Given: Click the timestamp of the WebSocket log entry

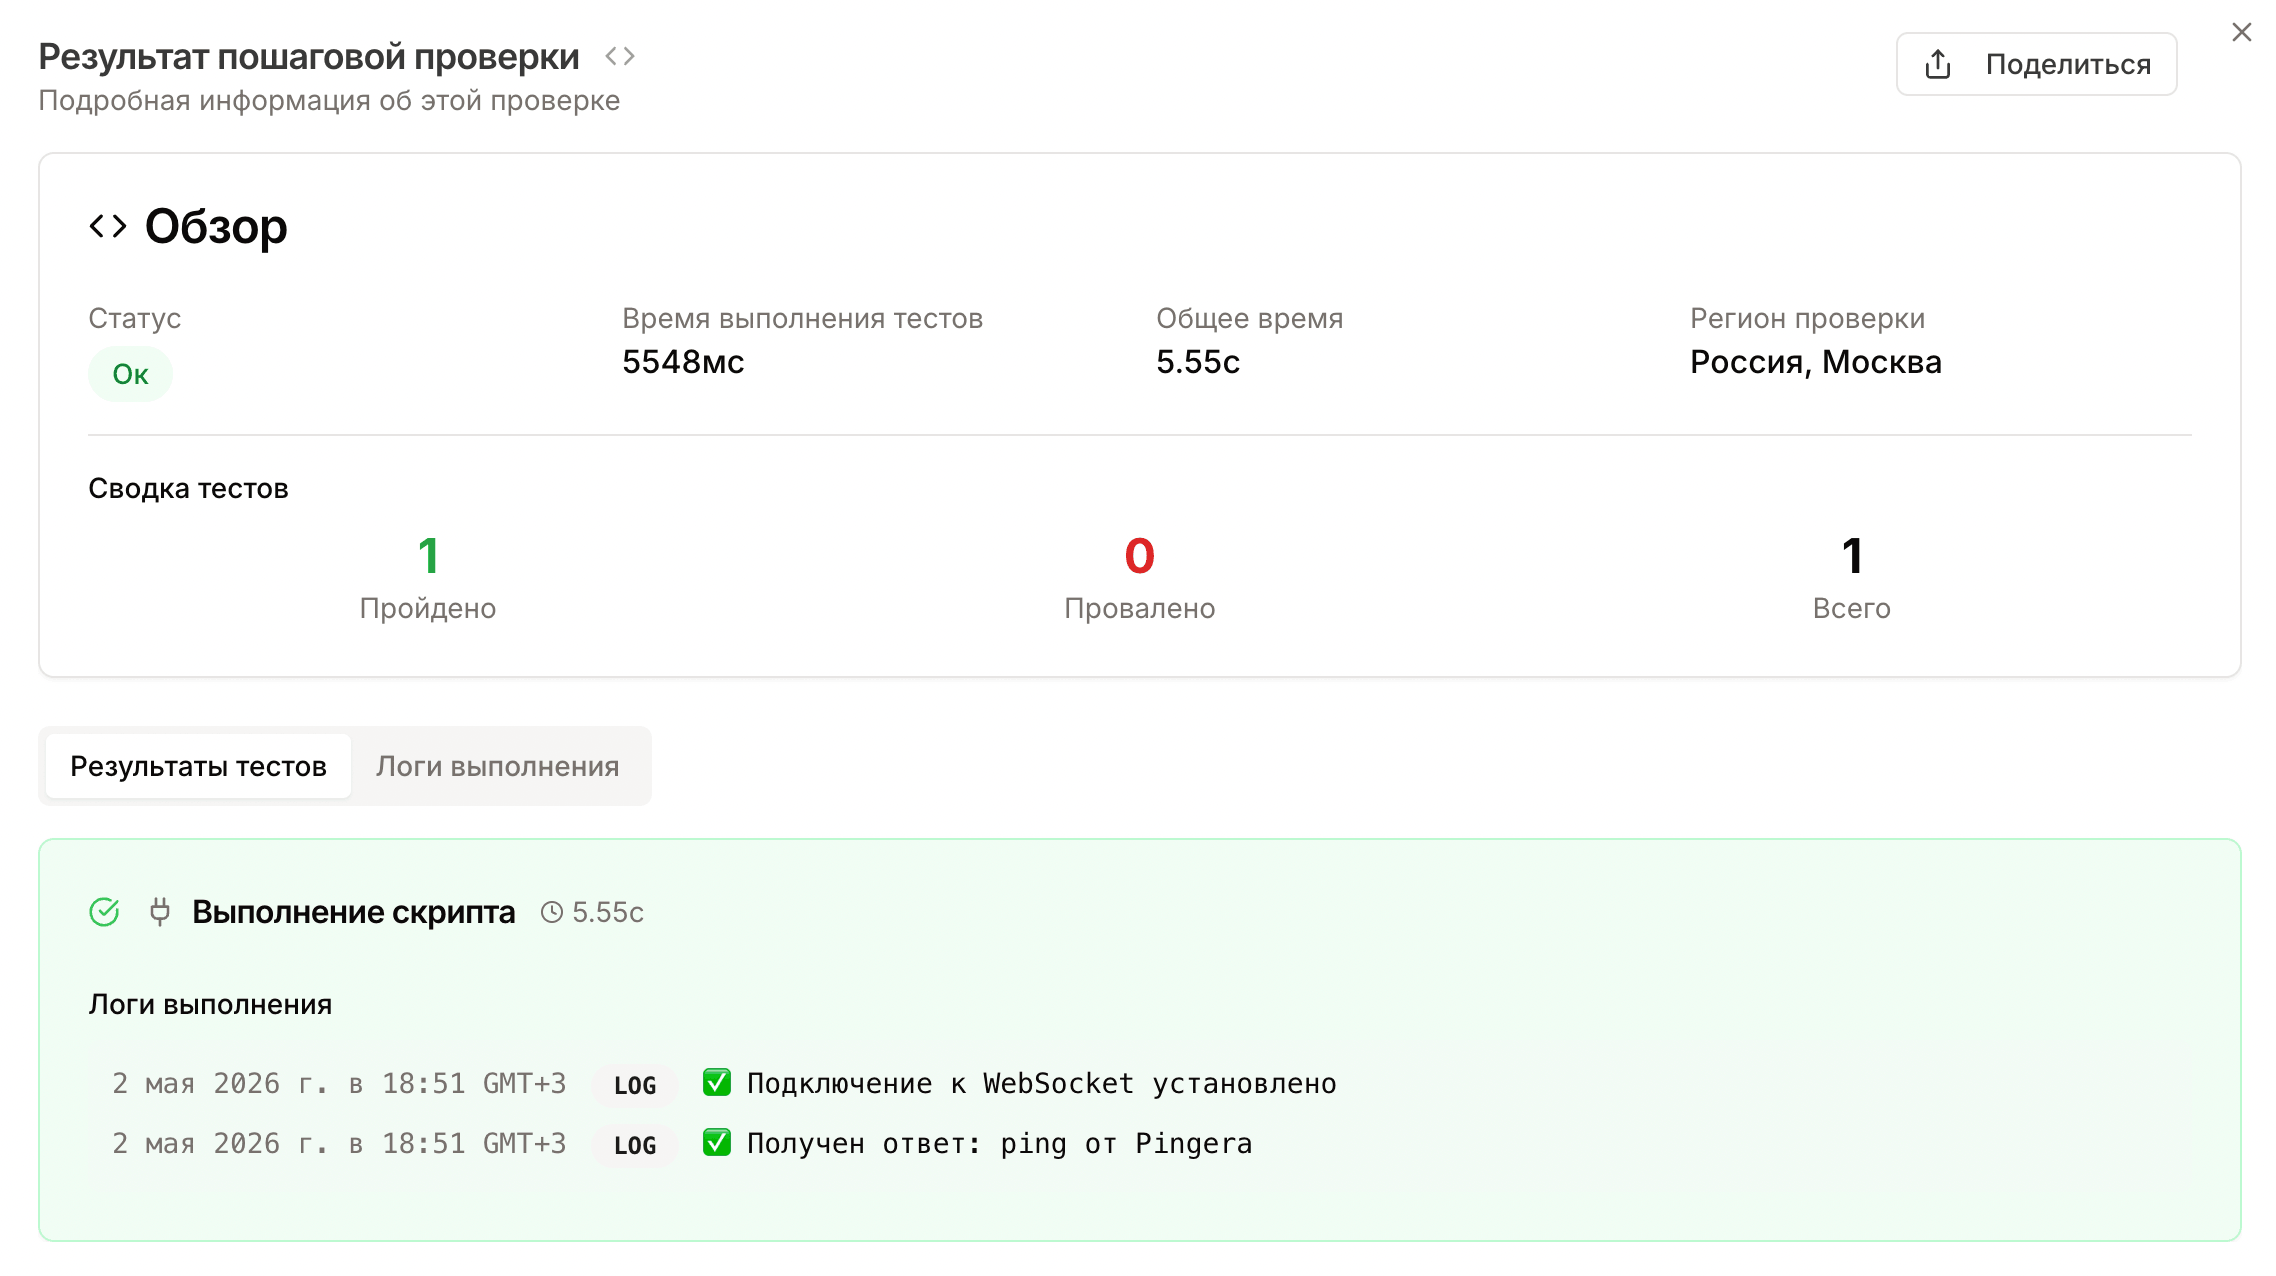Looking at the screenshot, I should tap(339, 1084).
